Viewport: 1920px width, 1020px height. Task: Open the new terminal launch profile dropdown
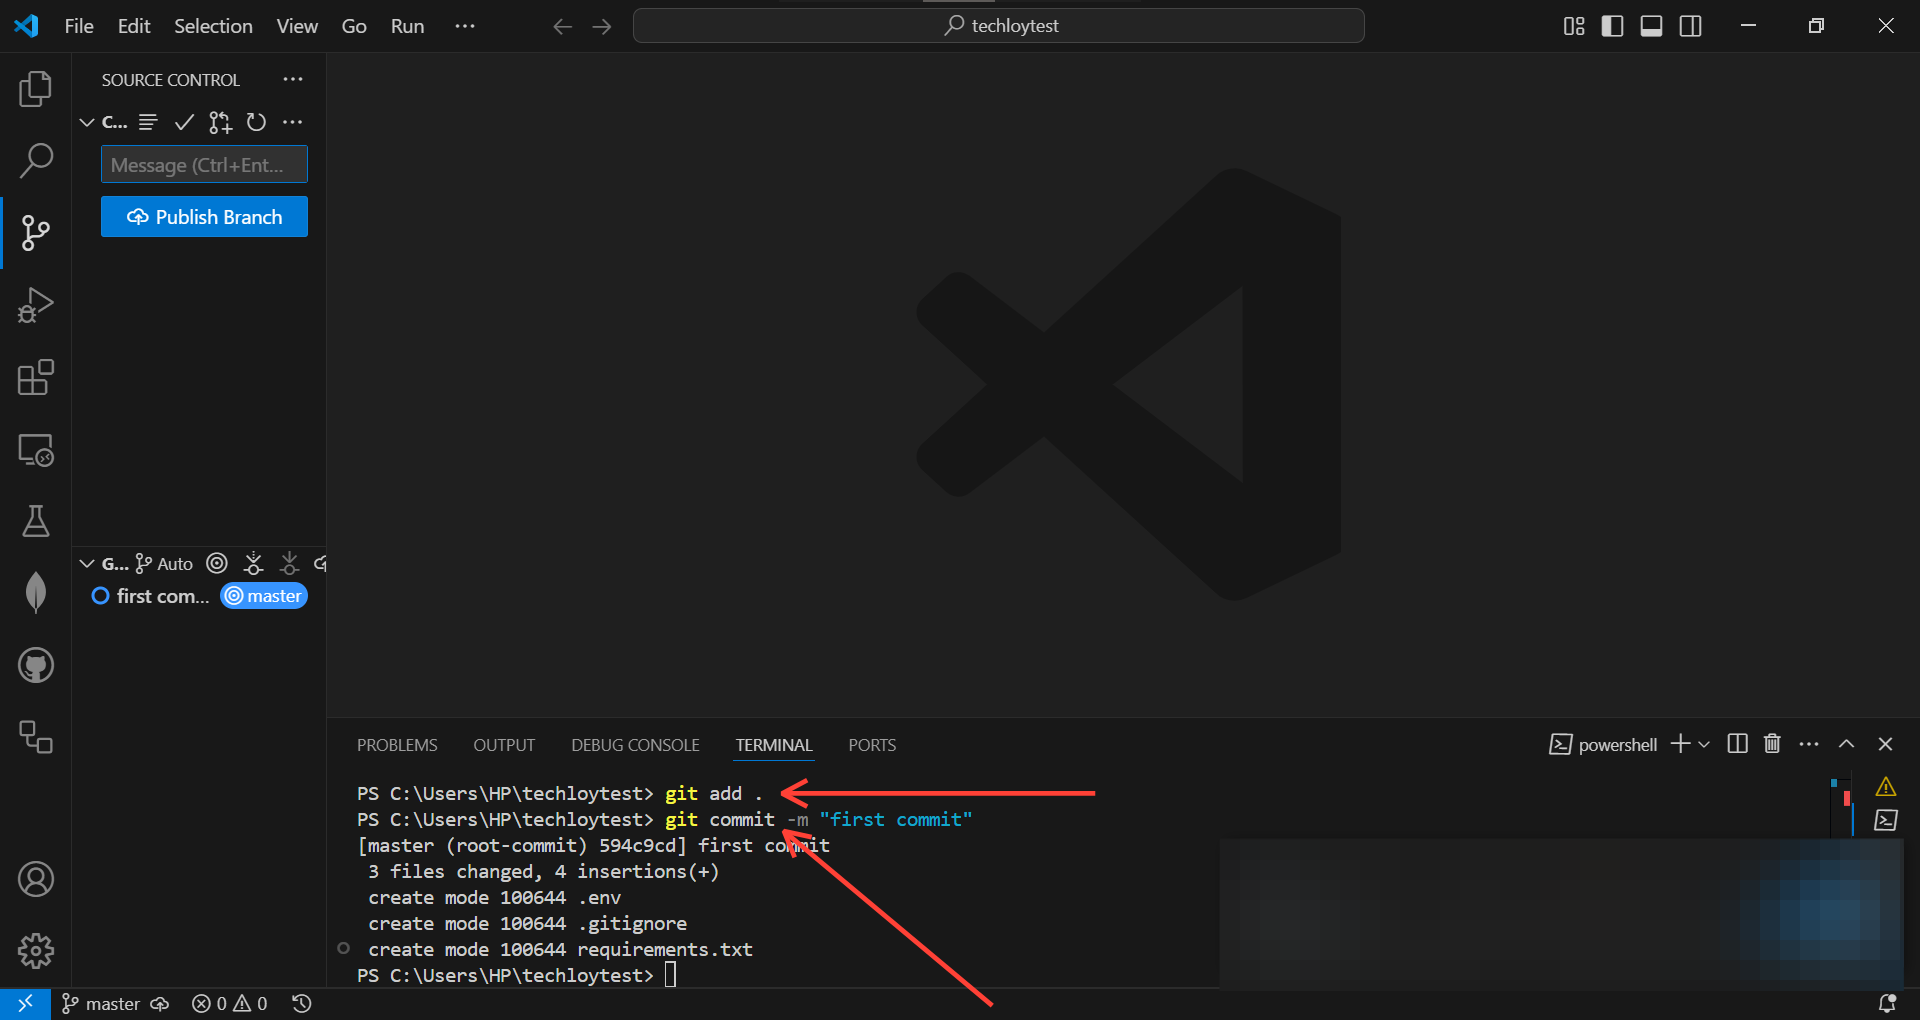pyautogui.click(x=1704, y=744)
